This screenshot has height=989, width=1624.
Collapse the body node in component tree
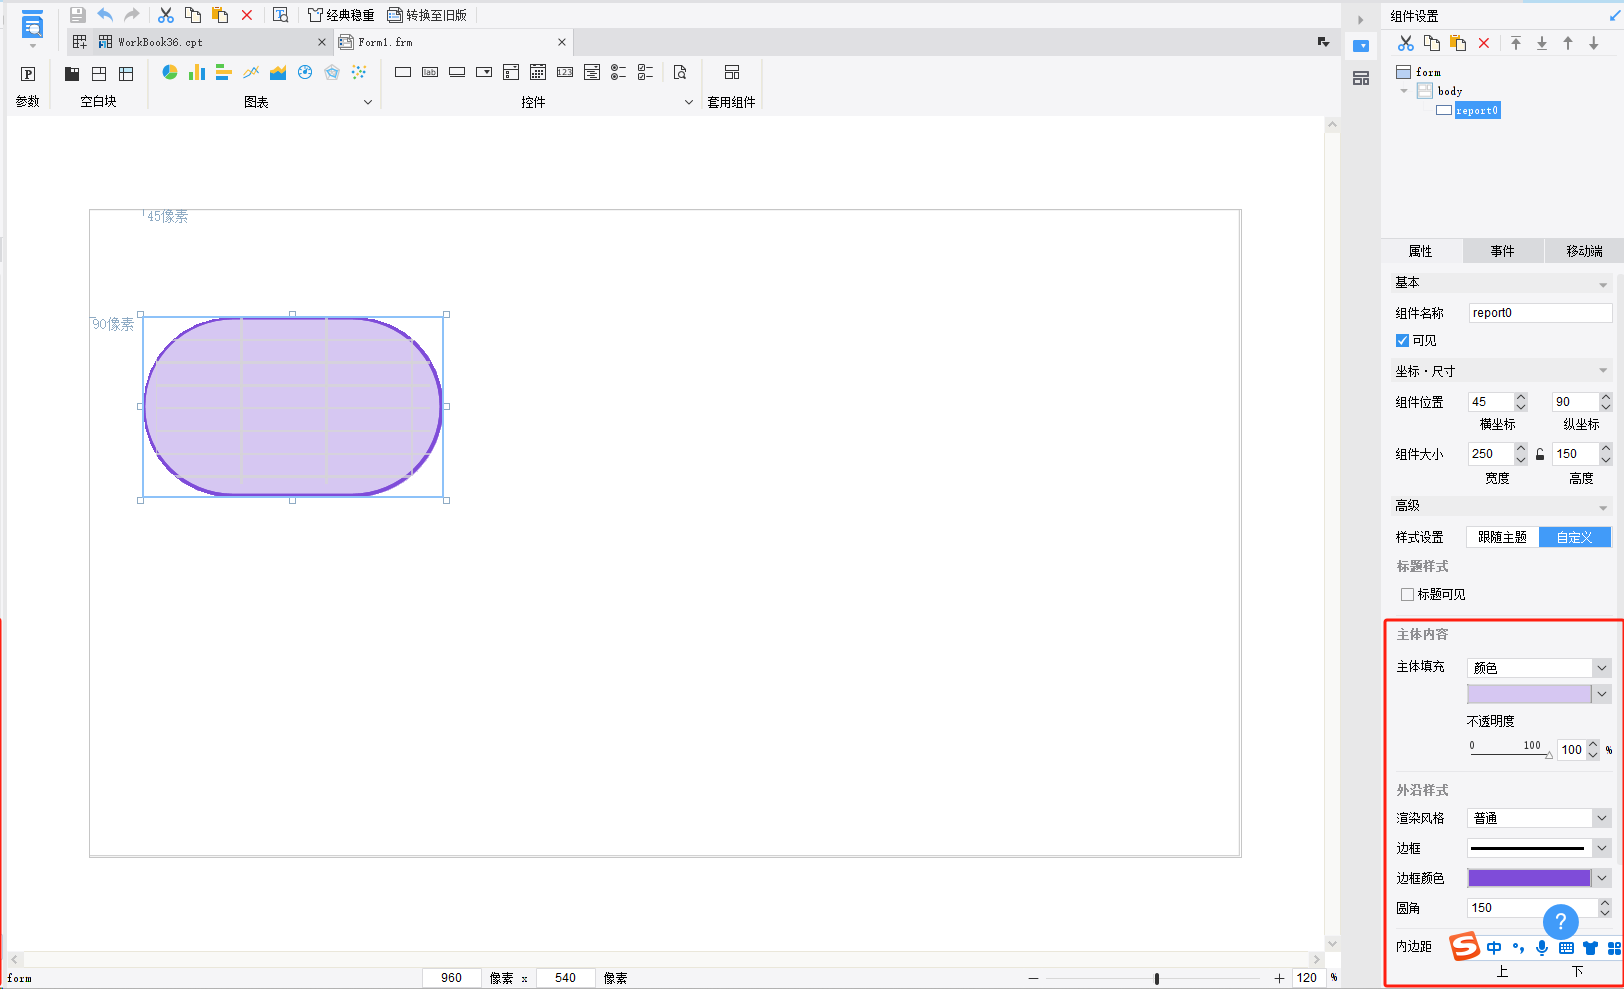click(1404, 91)
